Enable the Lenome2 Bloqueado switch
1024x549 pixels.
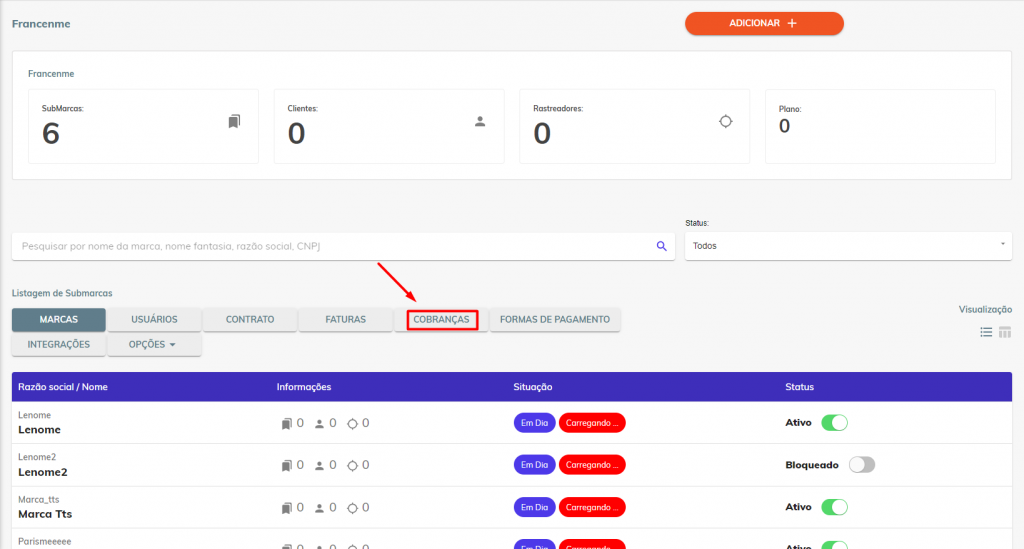[862, 465]
